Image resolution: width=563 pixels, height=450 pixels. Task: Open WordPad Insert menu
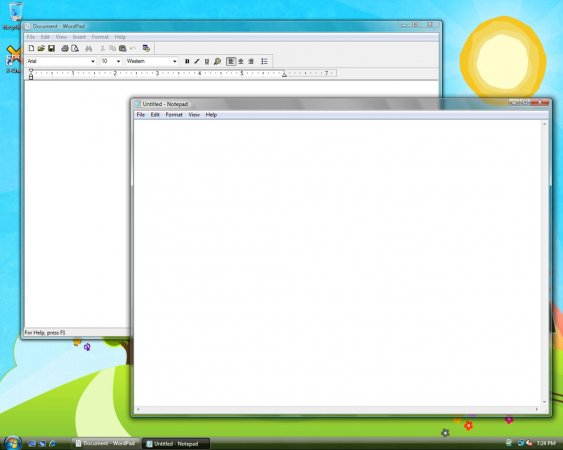[79, 37]
